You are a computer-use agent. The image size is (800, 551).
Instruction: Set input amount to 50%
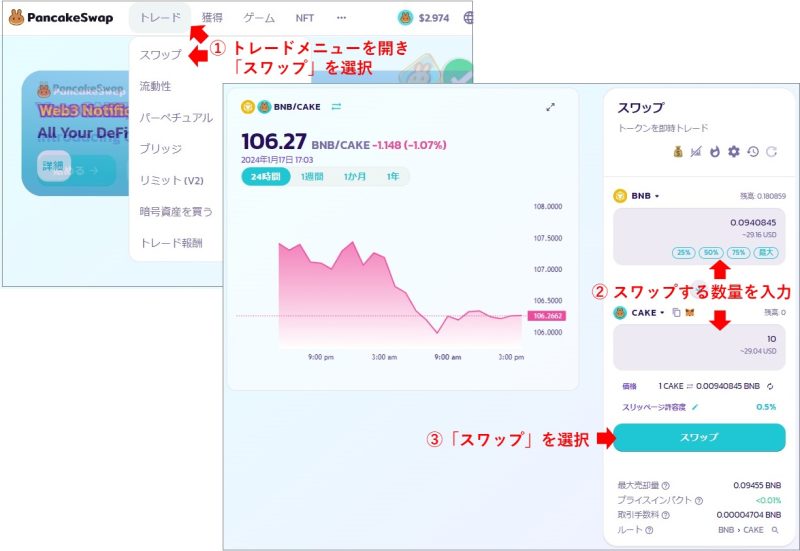(x=711, y=253)
